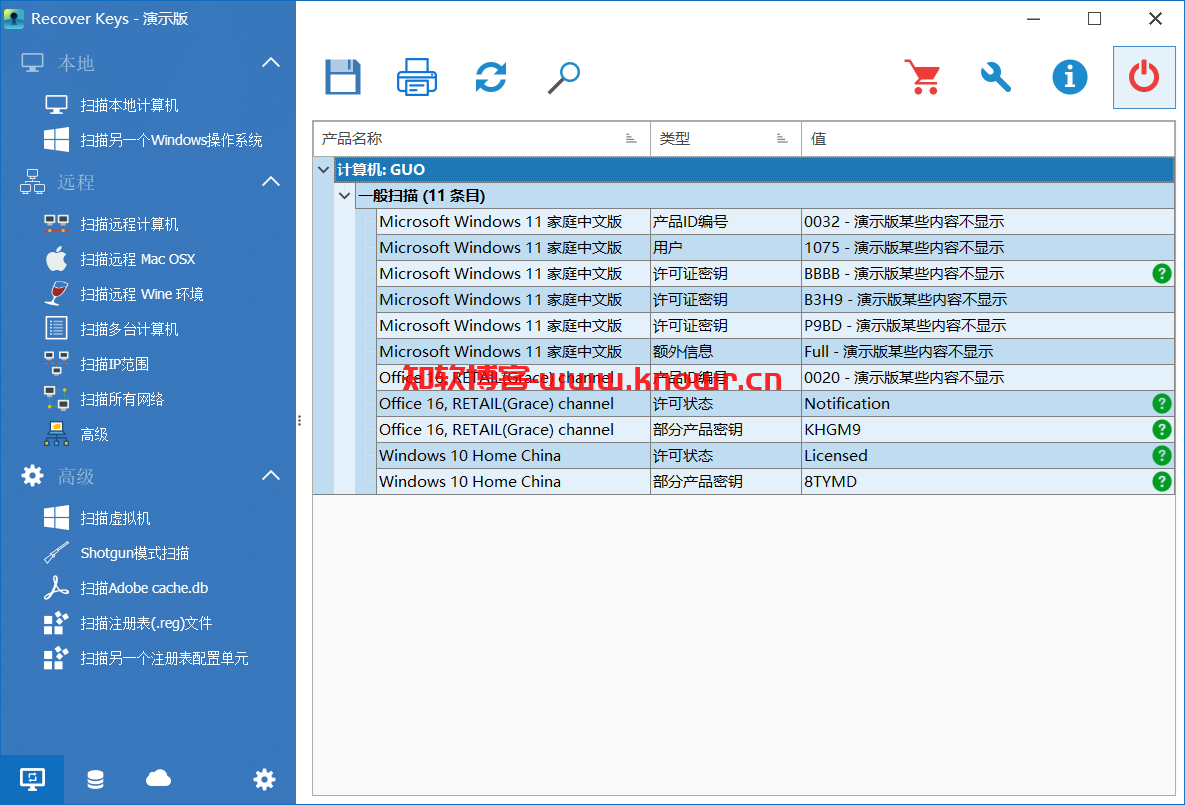Click green help icon on BBBB row
This screenshot has width=1185, height=805.
[x=1162, y=274]
